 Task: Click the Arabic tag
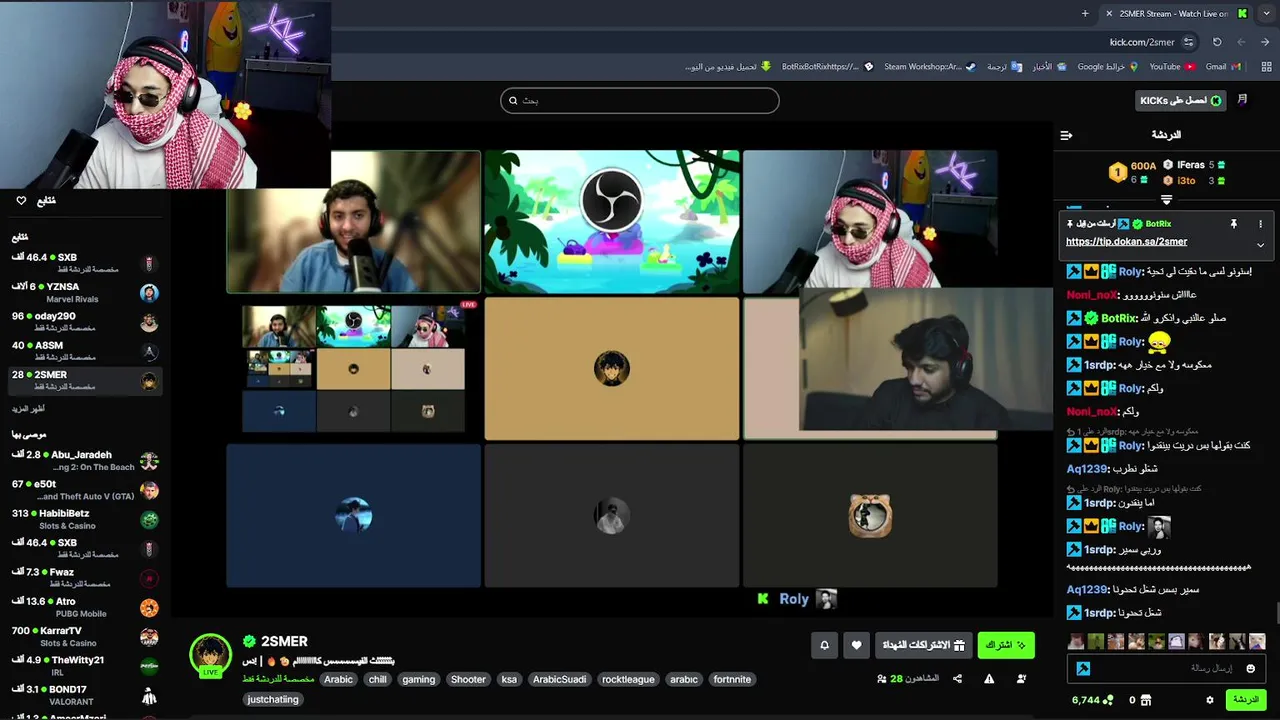[x=338, y=679]
